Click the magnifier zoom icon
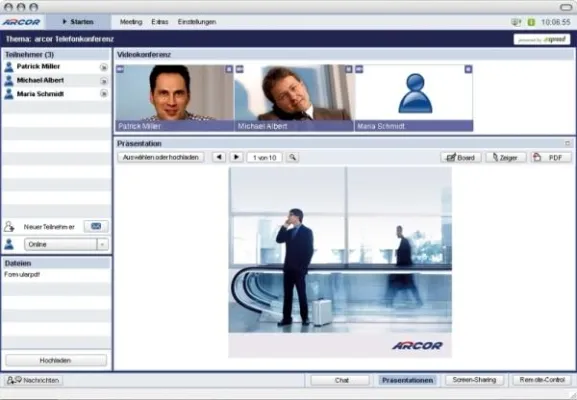 coord(293,157)
